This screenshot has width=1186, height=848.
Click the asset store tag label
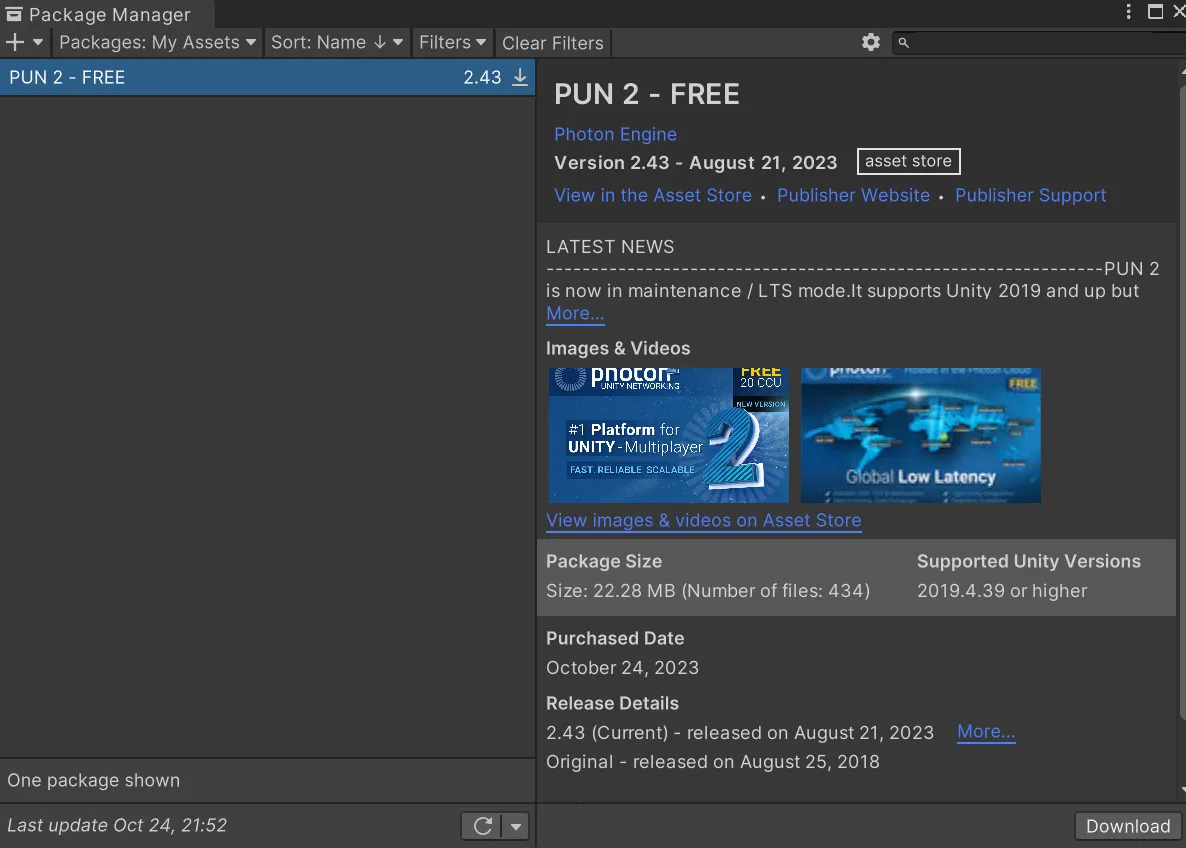(x=908, y=161)
